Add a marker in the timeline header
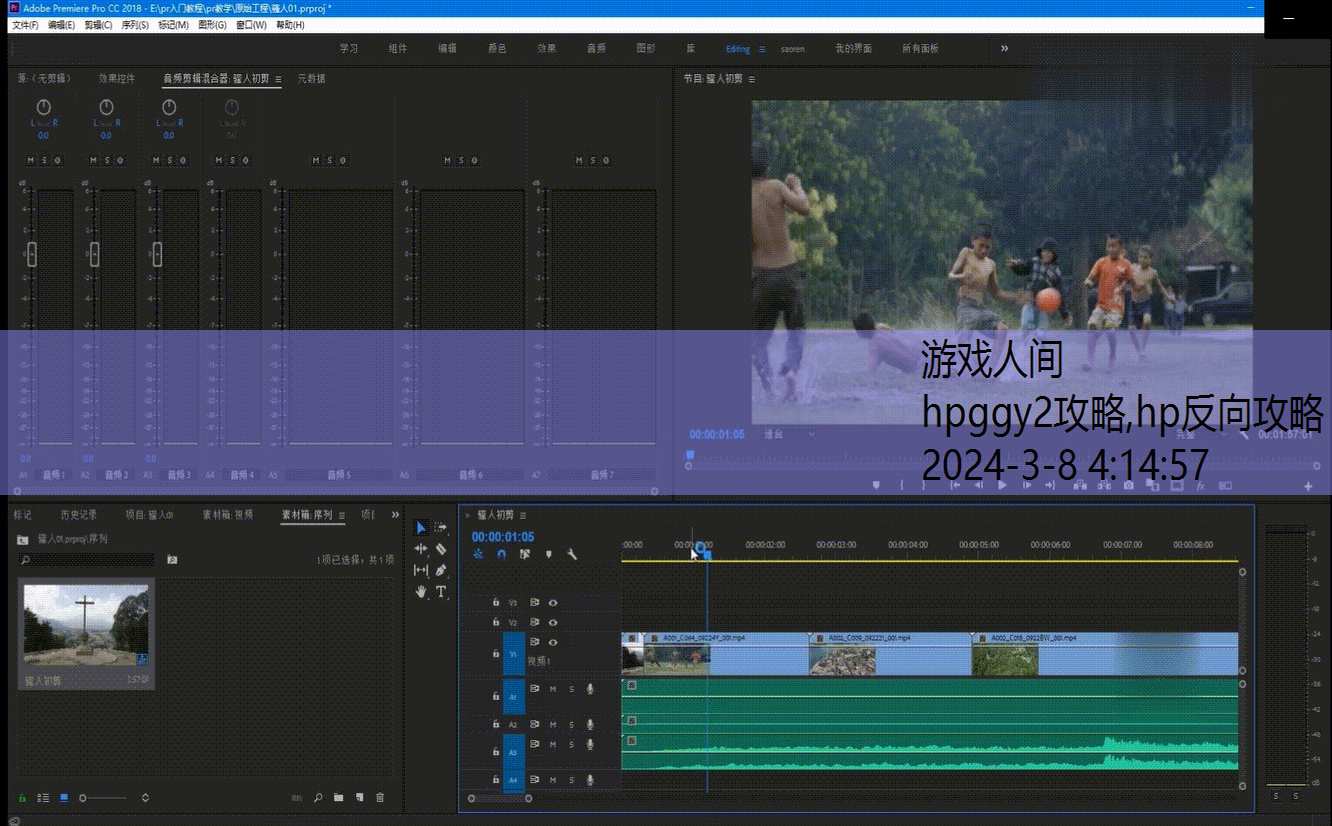Screen dimensions: 1332x826 548,554
